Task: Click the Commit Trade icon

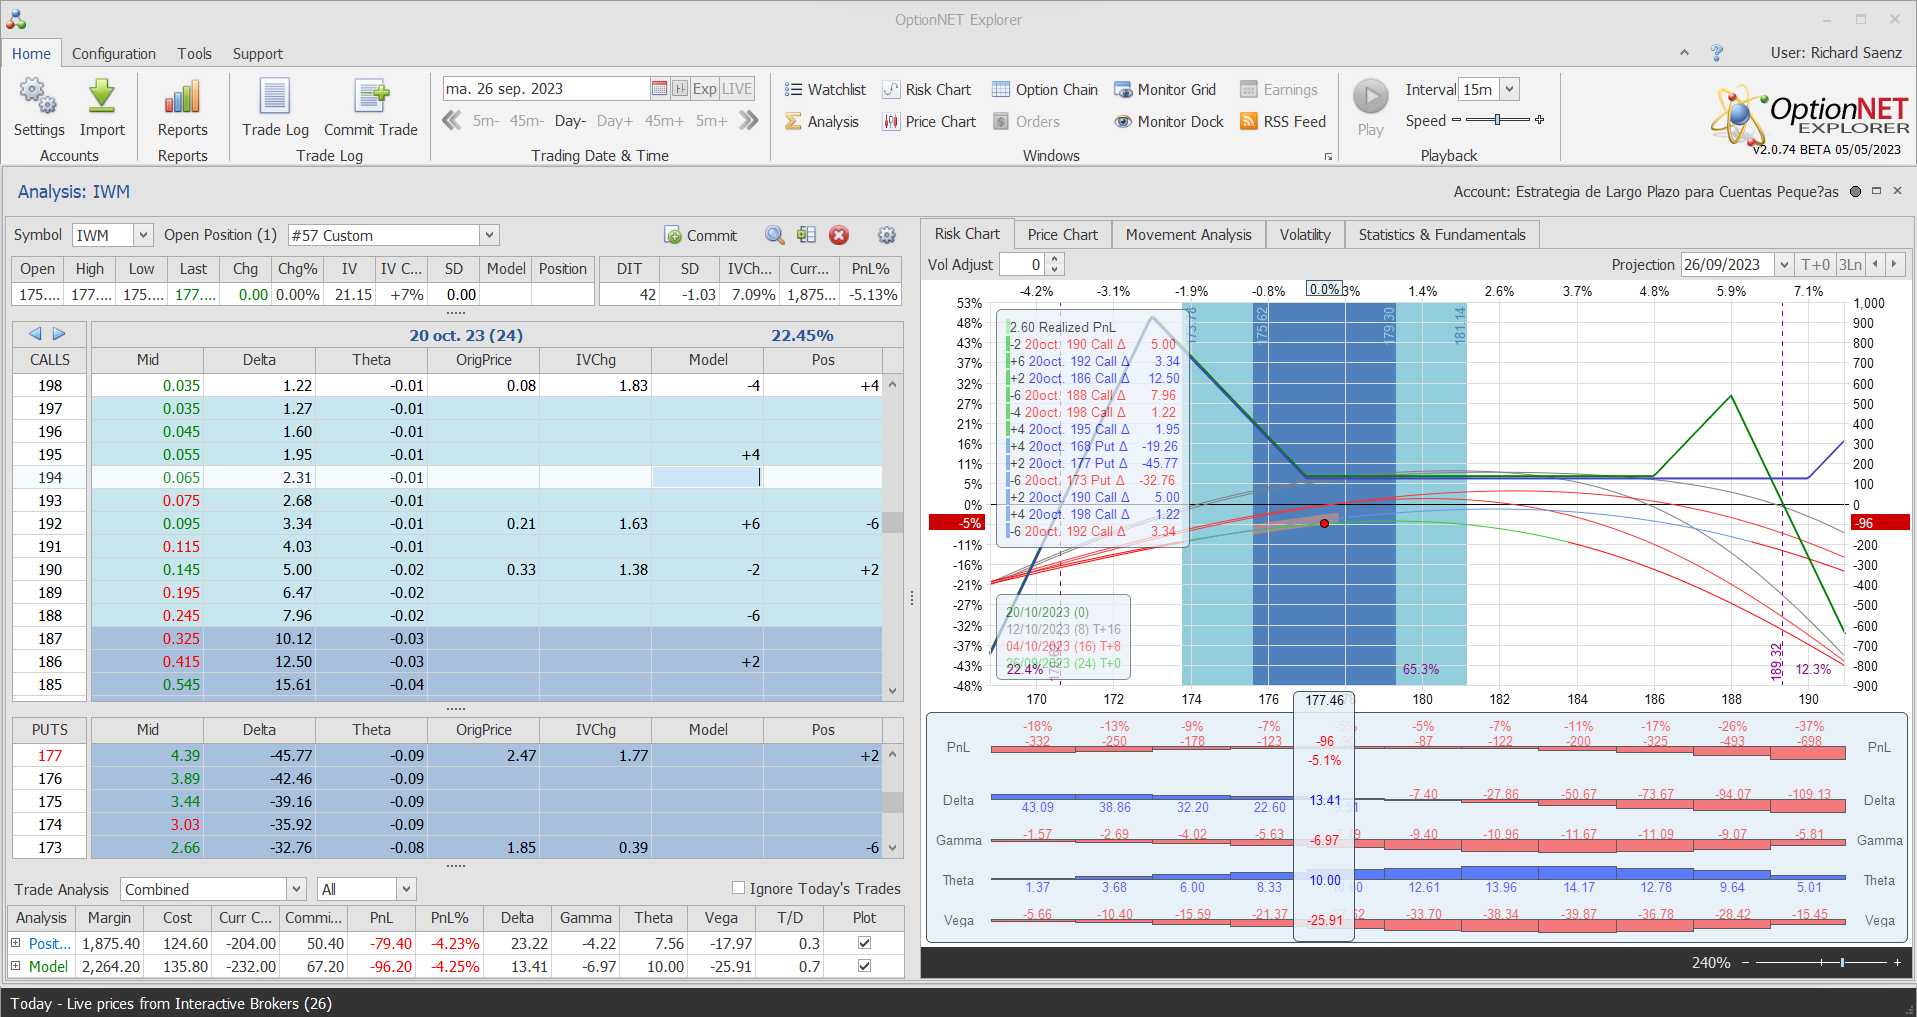Action: click(371, 98)
